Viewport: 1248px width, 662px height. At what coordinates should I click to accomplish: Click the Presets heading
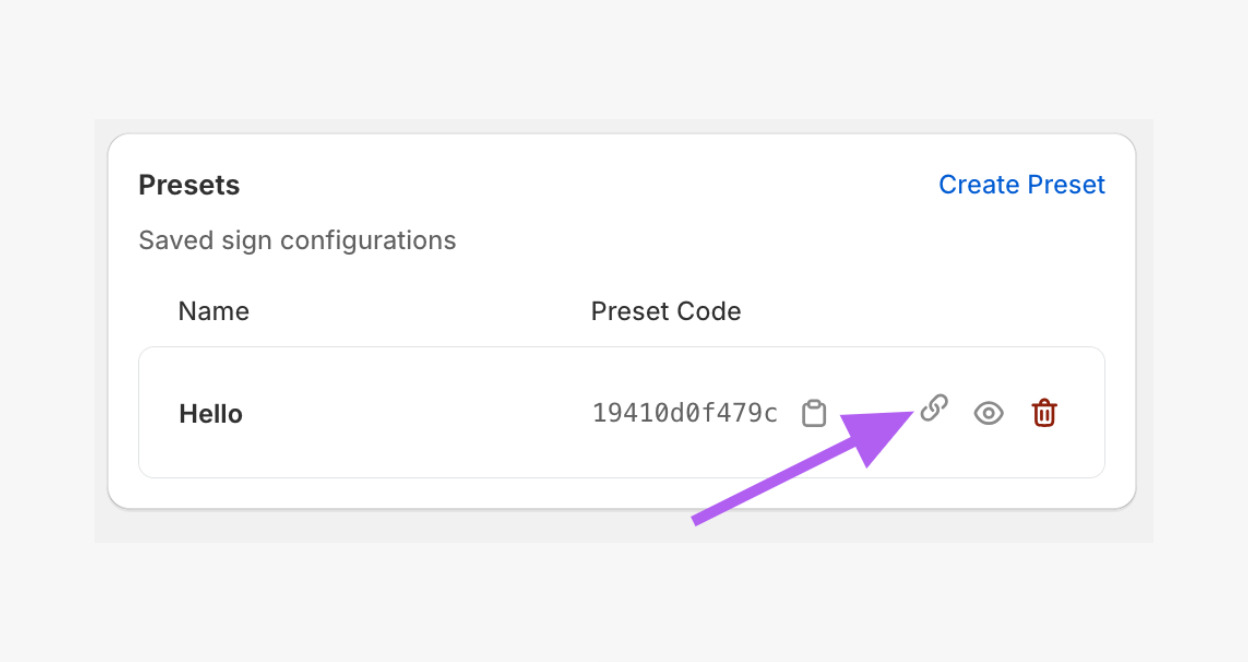[x=189, y=185]
